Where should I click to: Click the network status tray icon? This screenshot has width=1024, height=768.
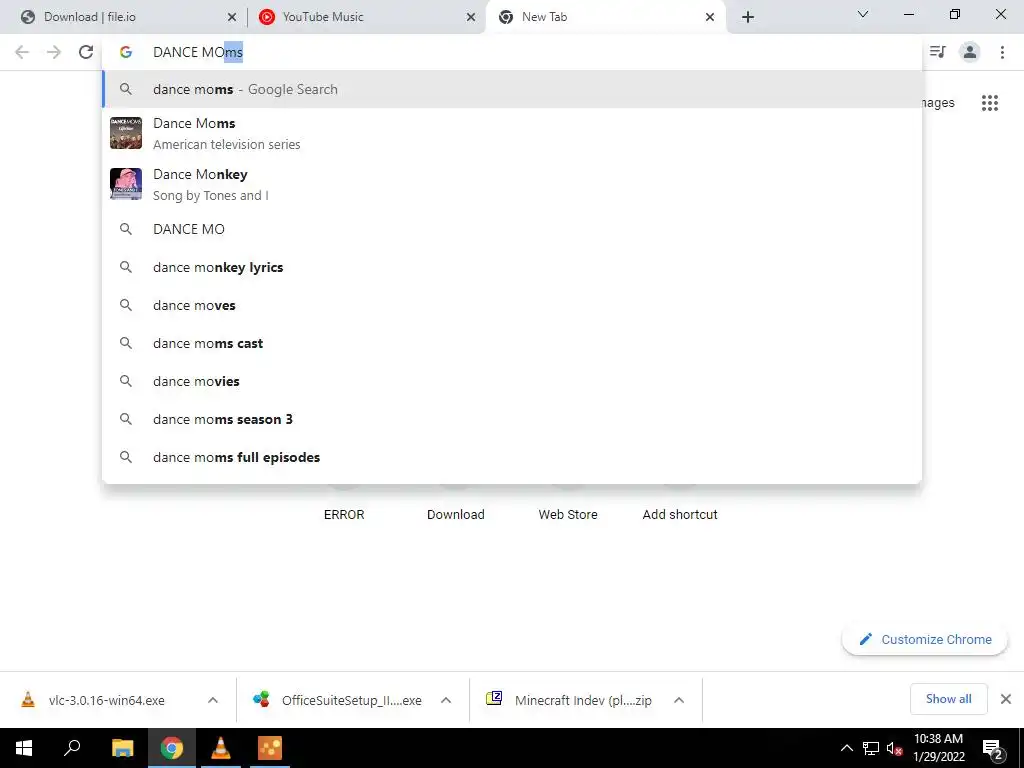(x=871, y=748)
